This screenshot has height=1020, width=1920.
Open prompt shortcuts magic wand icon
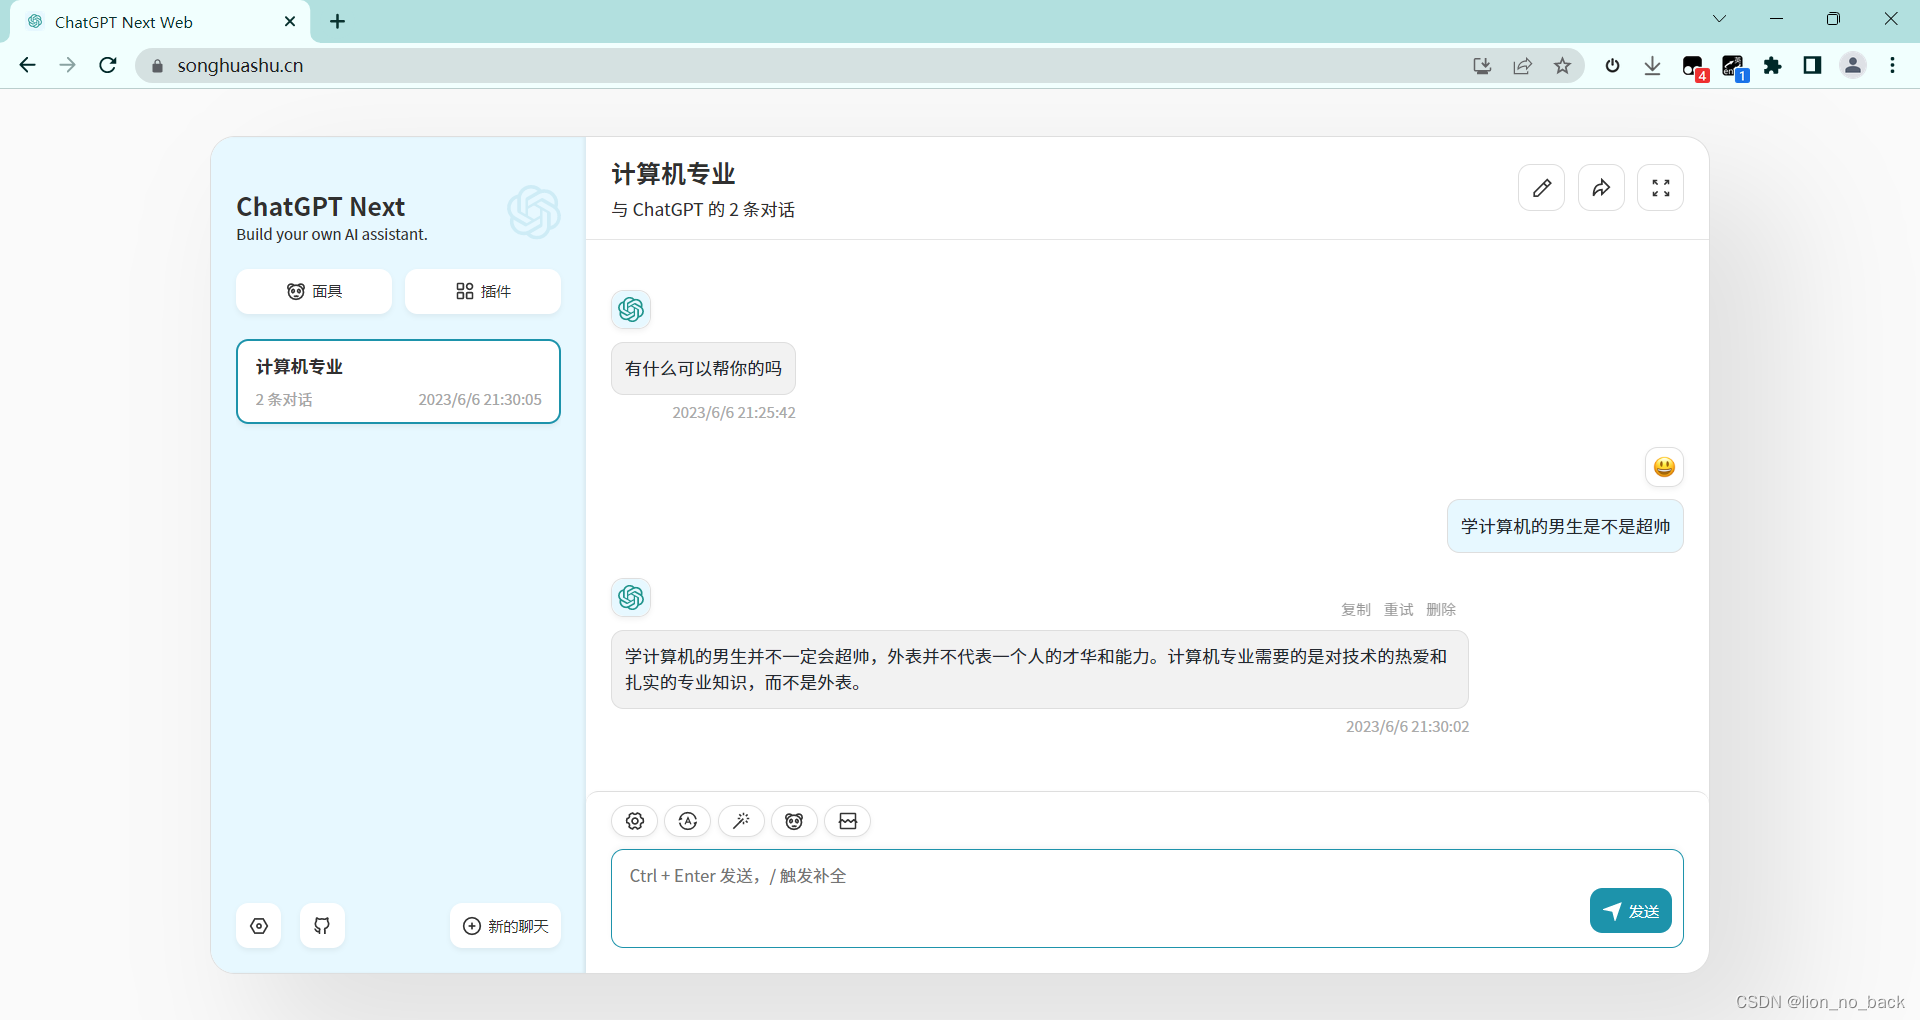[x=741, y=821]
